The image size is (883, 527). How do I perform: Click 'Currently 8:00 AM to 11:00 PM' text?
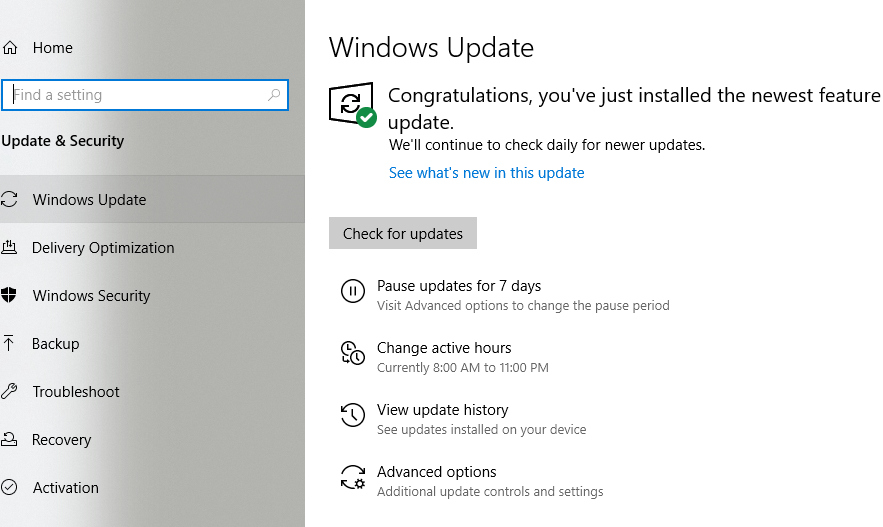[x=463, y=368]
